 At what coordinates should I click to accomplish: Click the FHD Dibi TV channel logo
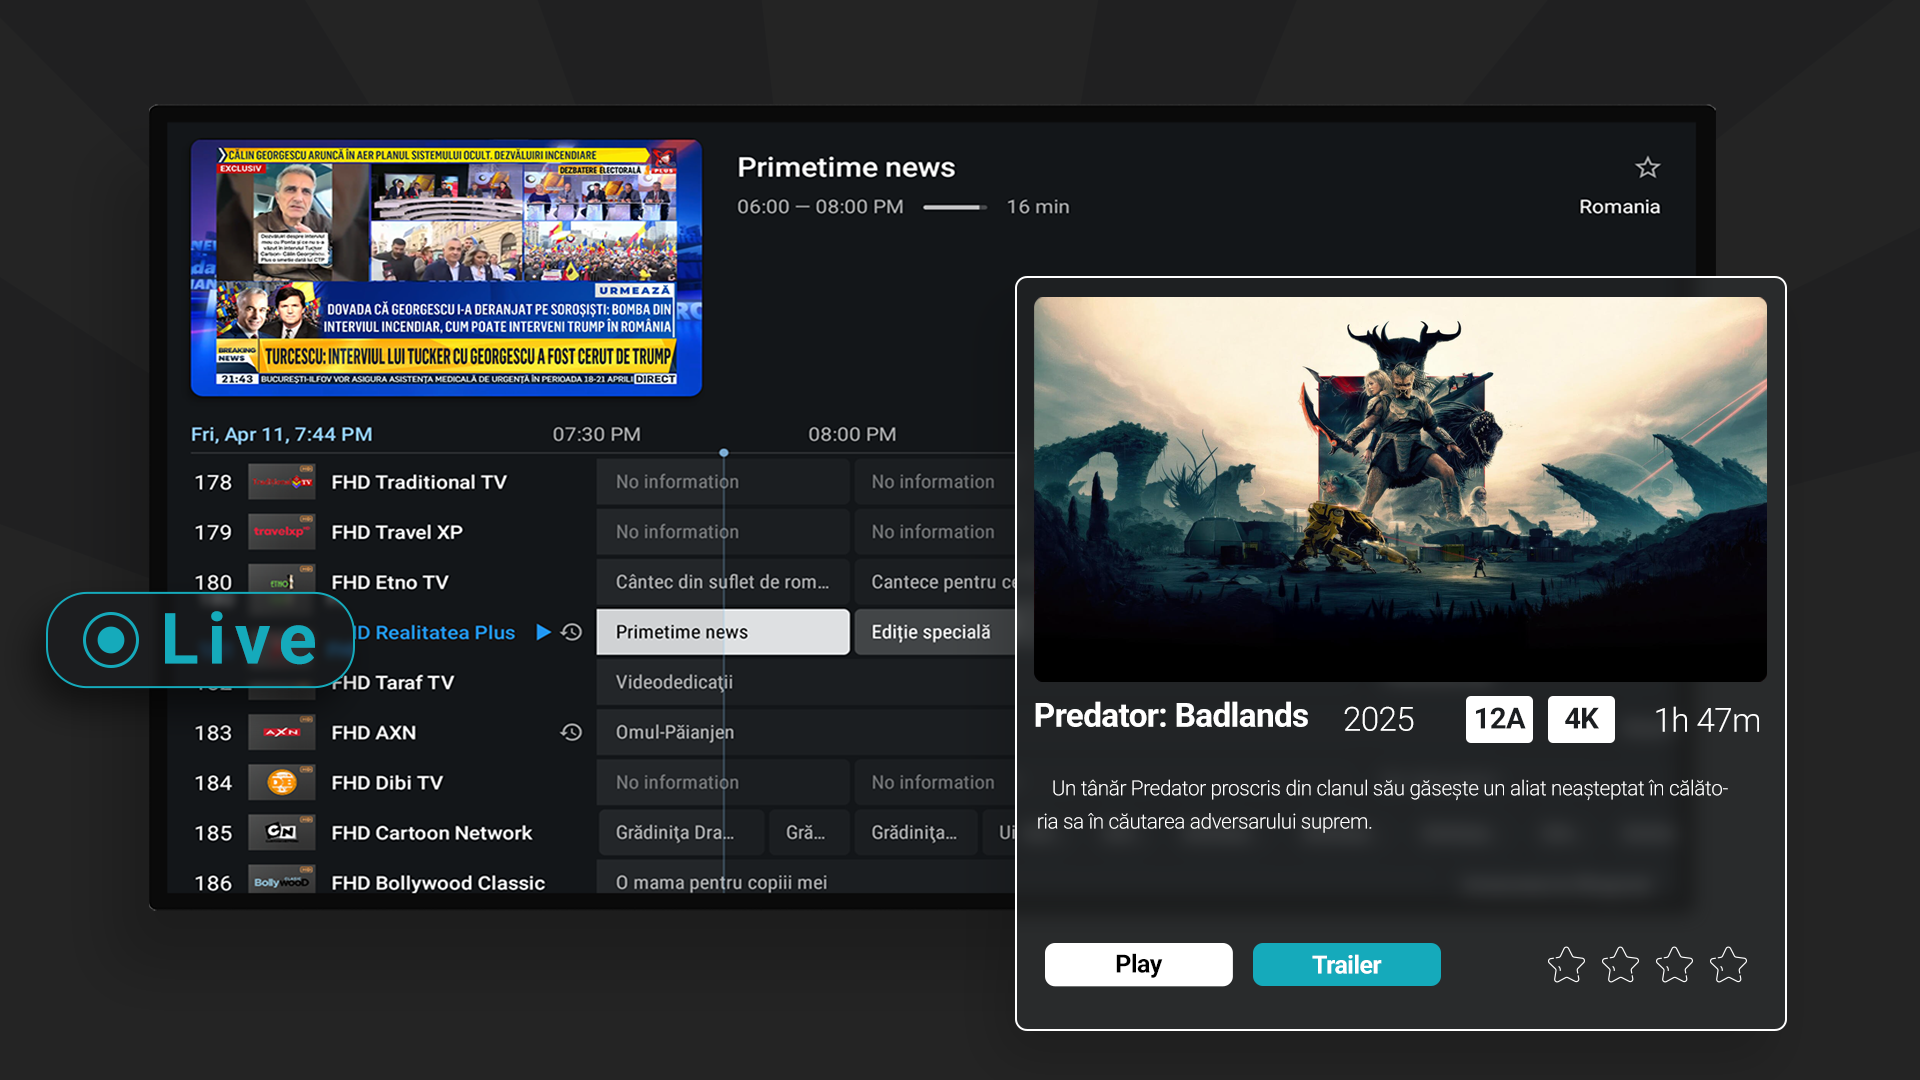[x=281, y=782]
